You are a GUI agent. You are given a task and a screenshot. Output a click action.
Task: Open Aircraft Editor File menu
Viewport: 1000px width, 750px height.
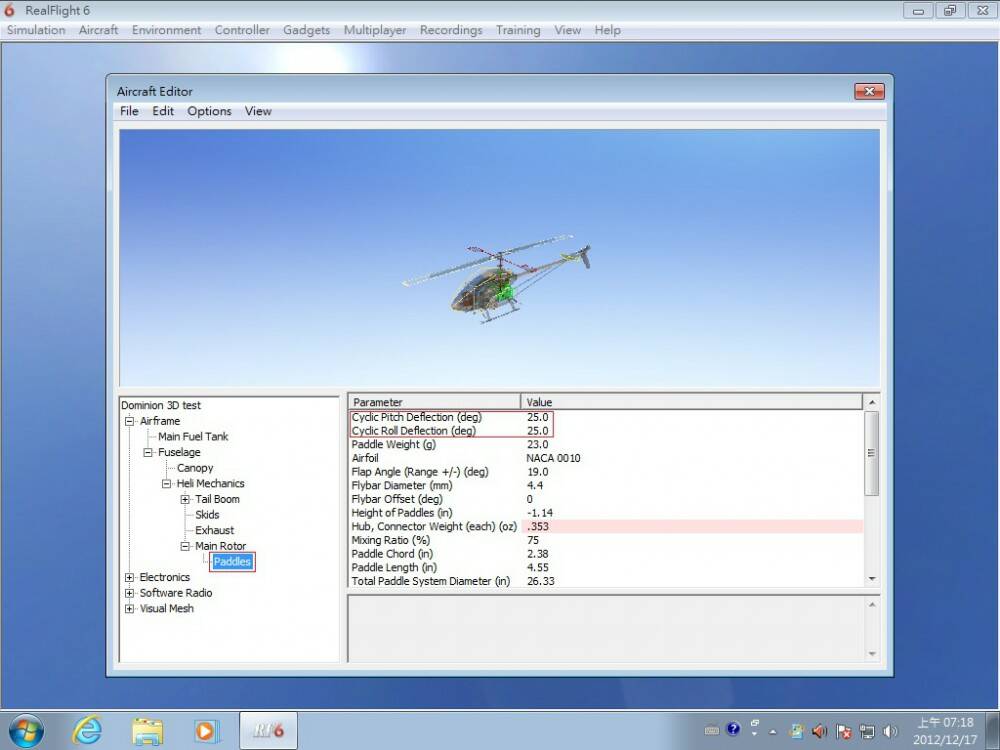(129, 111)
